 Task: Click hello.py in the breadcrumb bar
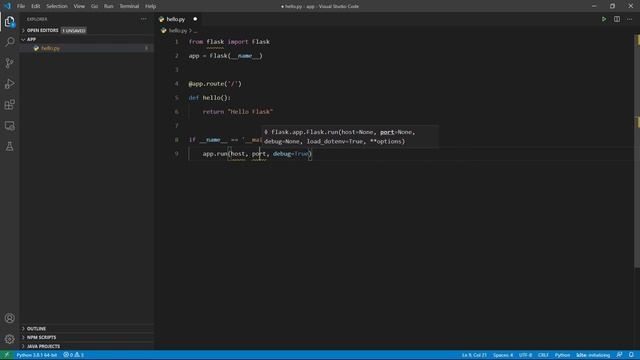[x=178, y=31]
